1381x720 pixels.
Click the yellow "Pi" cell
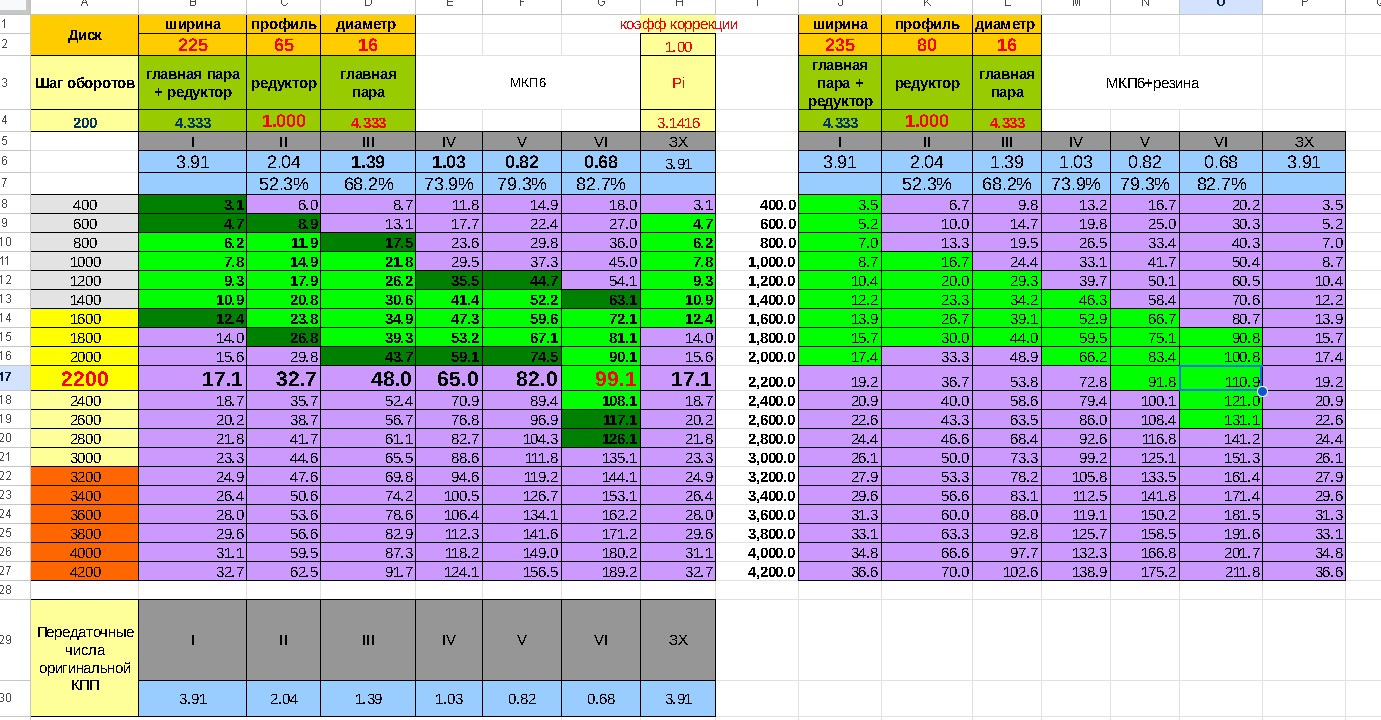click(x=678, y=84)
